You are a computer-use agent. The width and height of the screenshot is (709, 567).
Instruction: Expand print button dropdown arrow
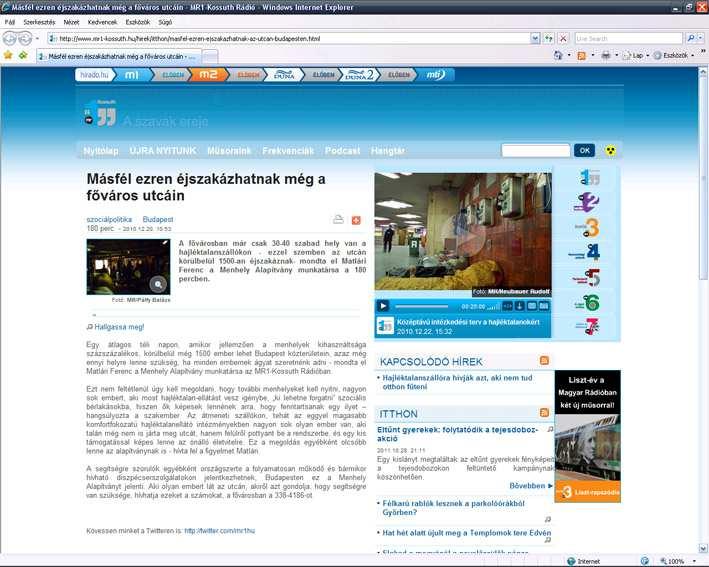click(x=617, y=56)
